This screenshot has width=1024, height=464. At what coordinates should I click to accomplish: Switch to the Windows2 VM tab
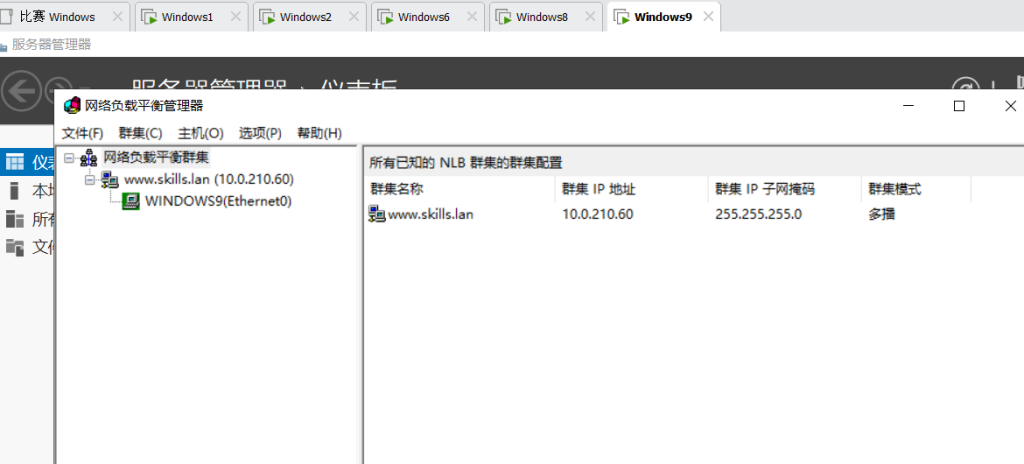pyautogui.click(x=305, y=17)
